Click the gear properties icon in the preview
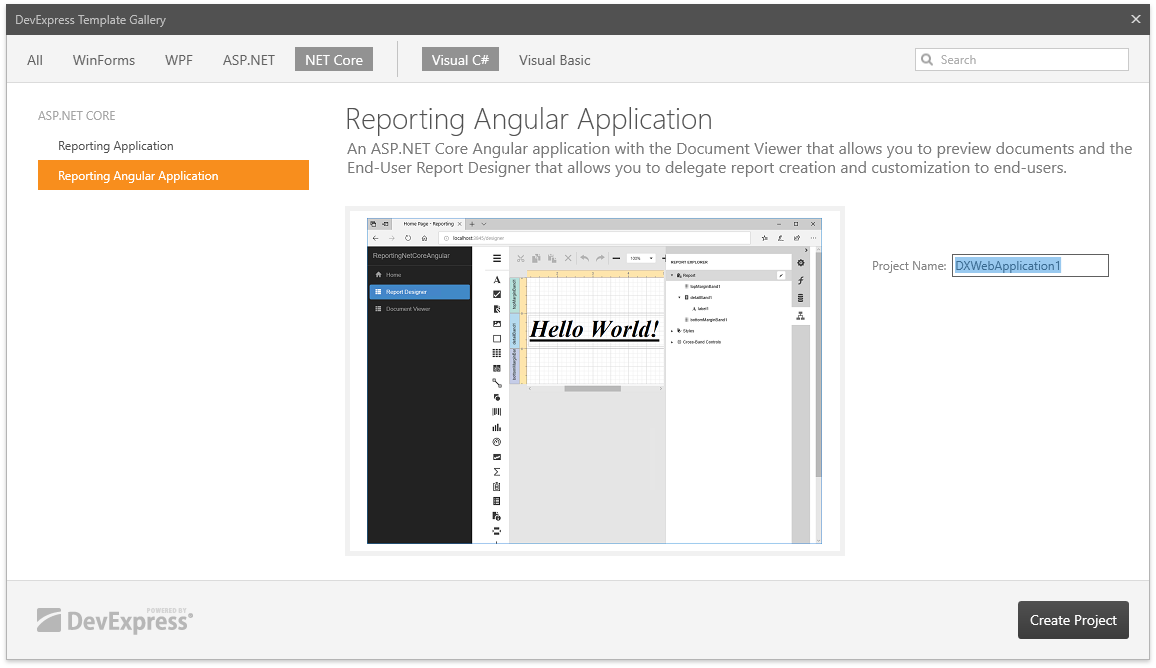 (x=800, y=263)
